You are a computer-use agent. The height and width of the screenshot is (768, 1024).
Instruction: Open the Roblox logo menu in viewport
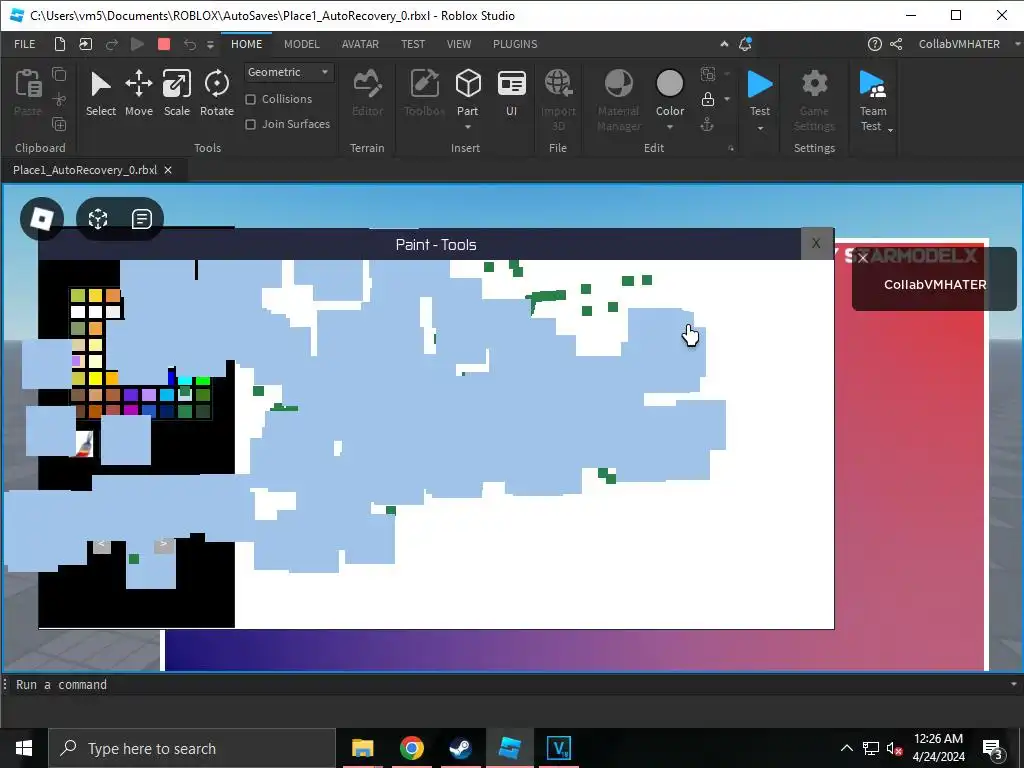(x=42, y=219)
